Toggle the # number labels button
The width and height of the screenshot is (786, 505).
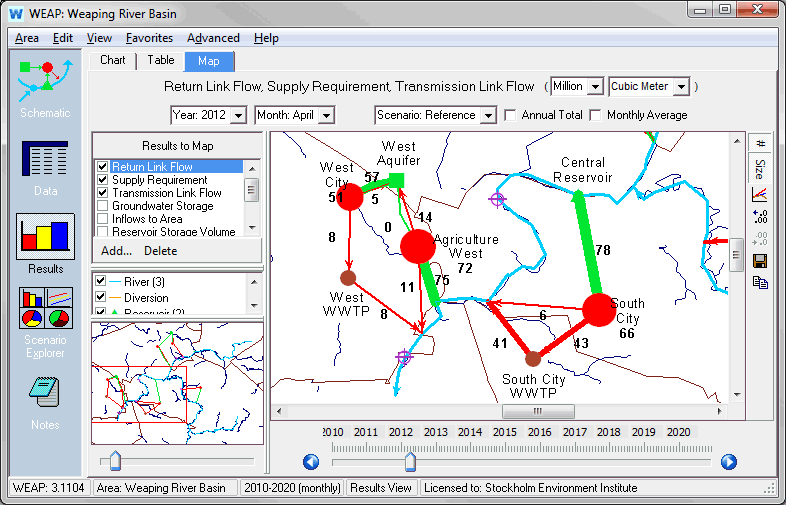coord(760,143)
